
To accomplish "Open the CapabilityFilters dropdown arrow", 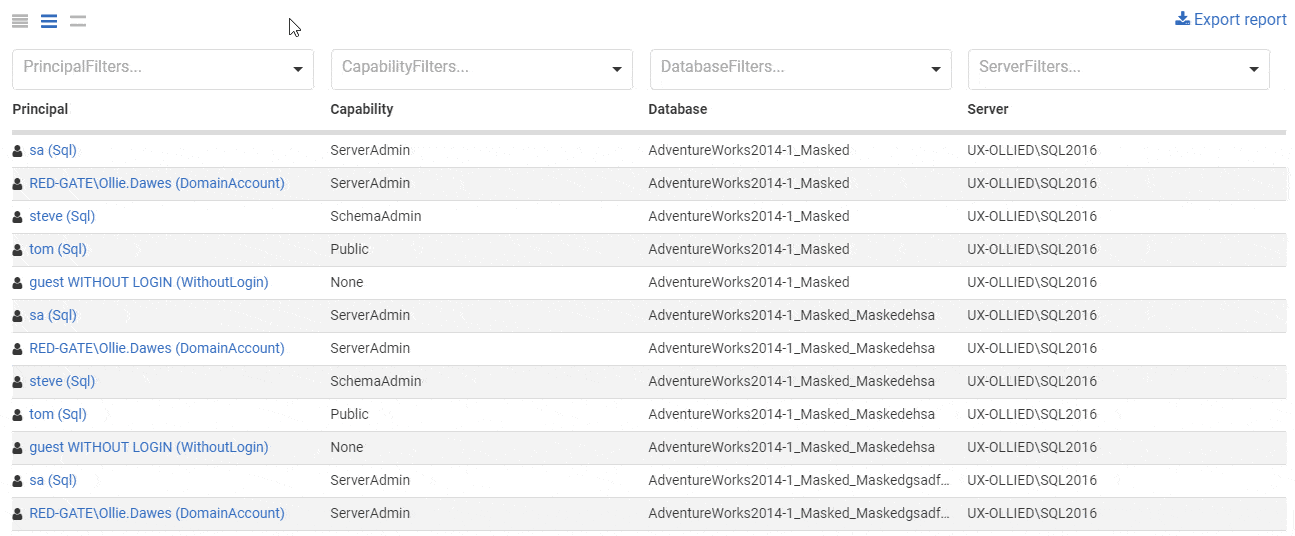I will tap(617, 70).
